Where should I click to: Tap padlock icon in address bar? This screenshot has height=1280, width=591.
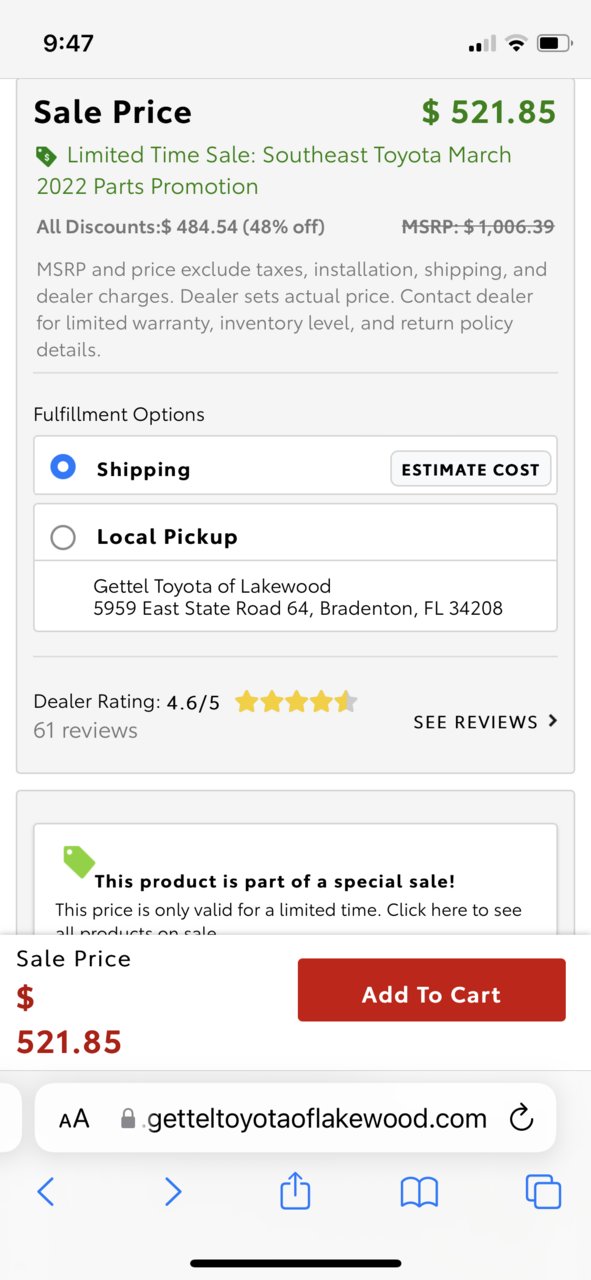(128, 1118)
